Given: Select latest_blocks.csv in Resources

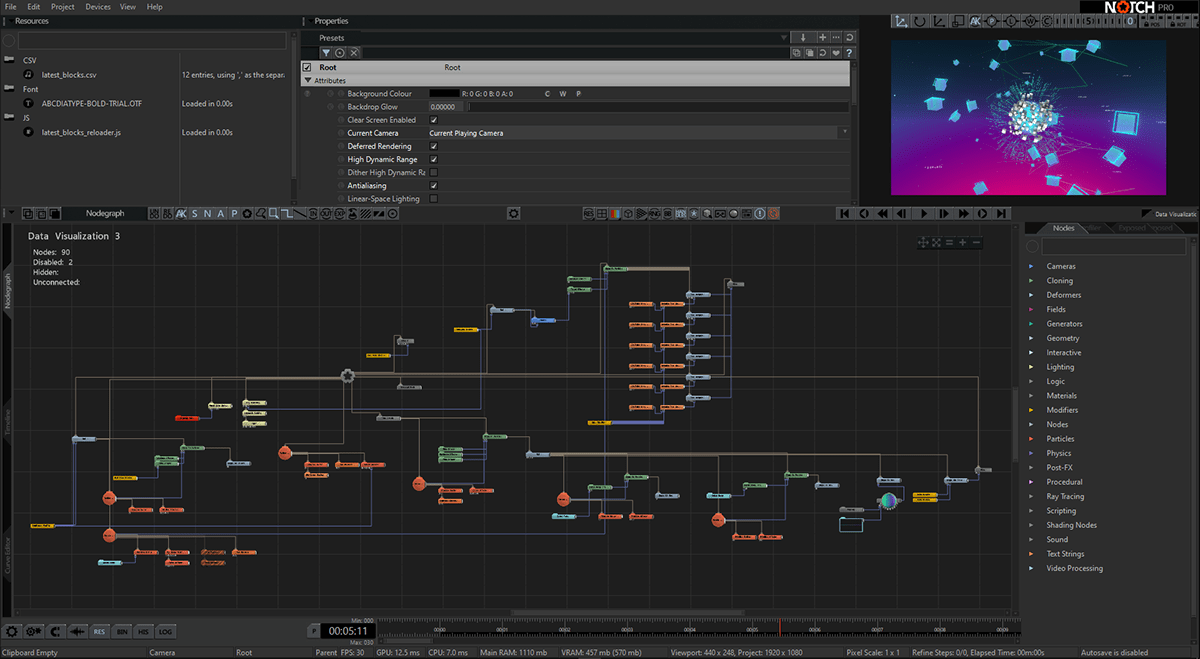Looking at the screenshot, I should coord(69,75).
